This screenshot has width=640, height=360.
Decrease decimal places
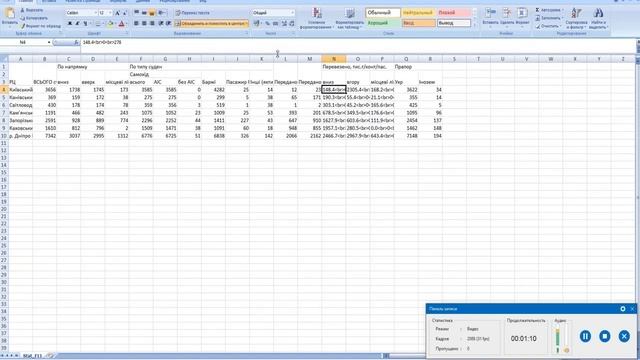[291, 24]
